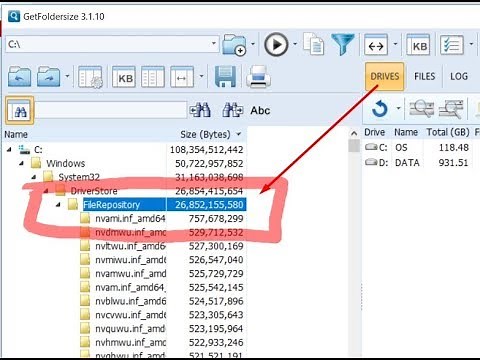This screenshot has width=480, height=360.
Task: Toggle the binoculars search panel button
Action: click(19, 110)
